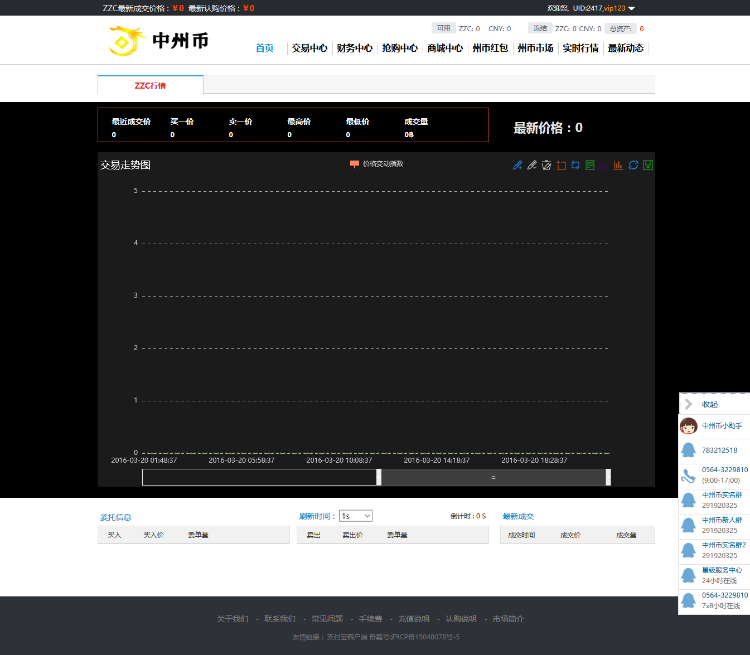Click the 可用 balance label
Image resolution: width=750 pixels, height=655 pixels.
(x=443, y=28)
